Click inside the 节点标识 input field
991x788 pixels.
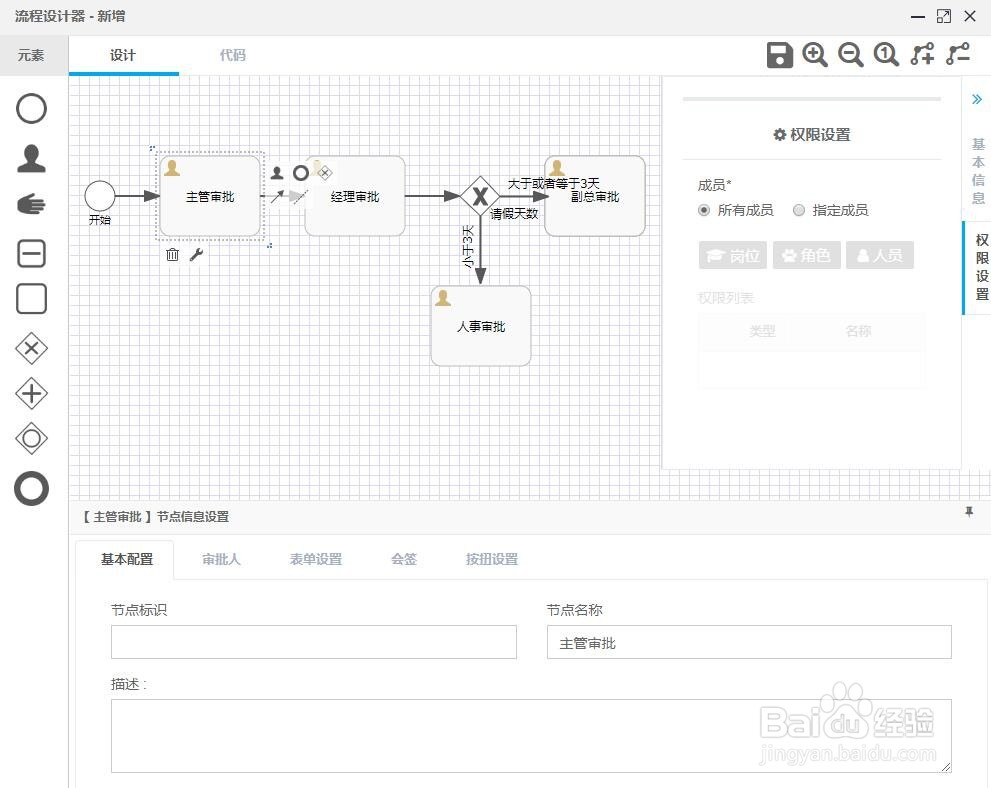tap(313, 642)
